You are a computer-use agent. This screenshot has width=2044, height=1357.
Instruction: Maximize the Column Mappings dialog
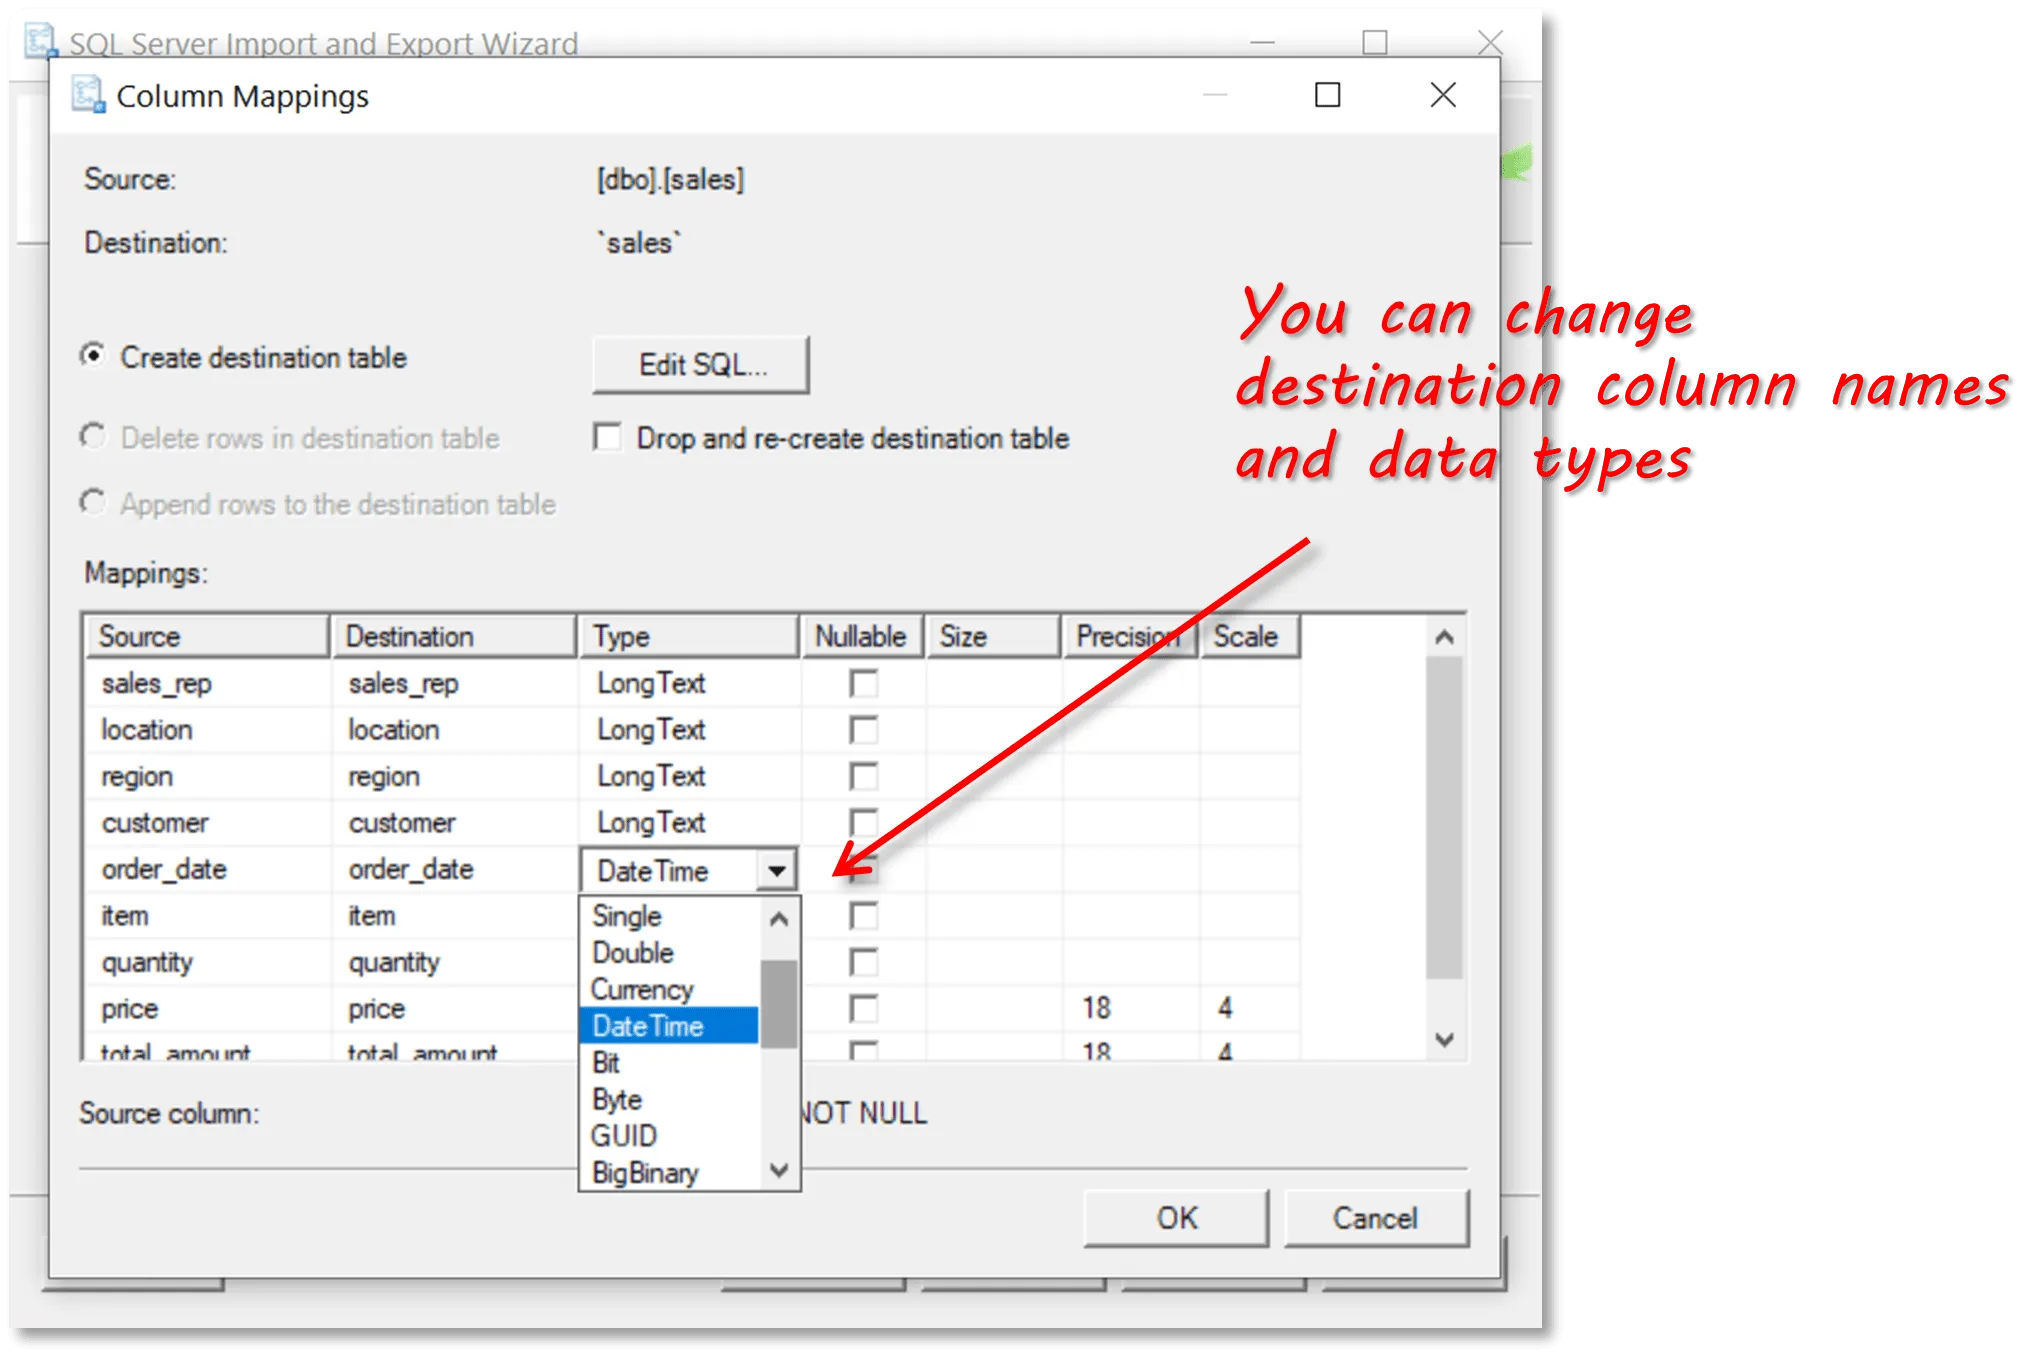pos(1327,95)
